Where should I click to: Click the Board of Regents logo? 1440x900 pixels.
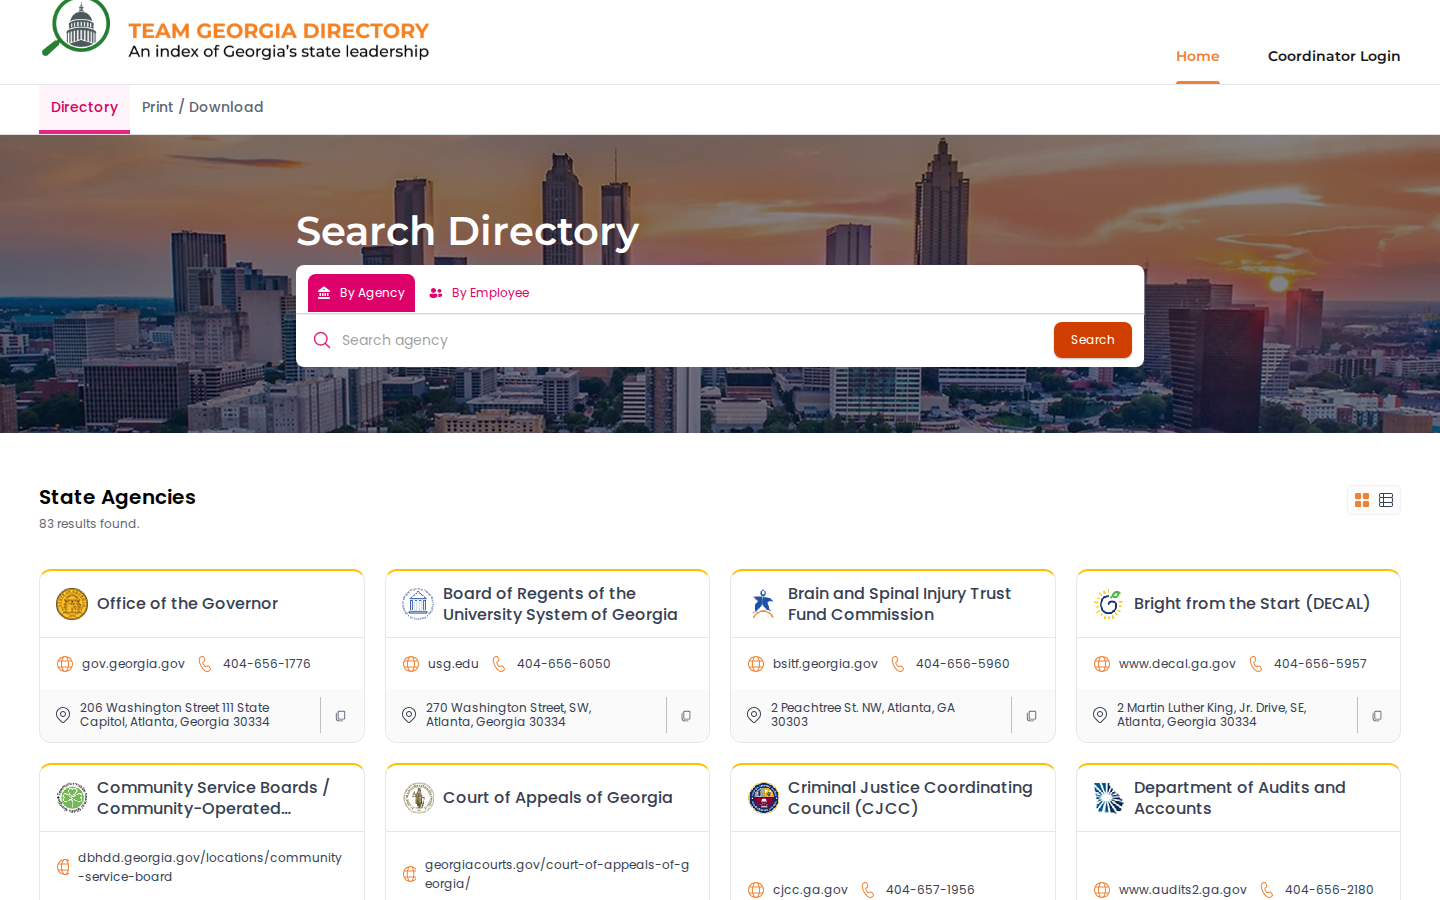point(418,604)
